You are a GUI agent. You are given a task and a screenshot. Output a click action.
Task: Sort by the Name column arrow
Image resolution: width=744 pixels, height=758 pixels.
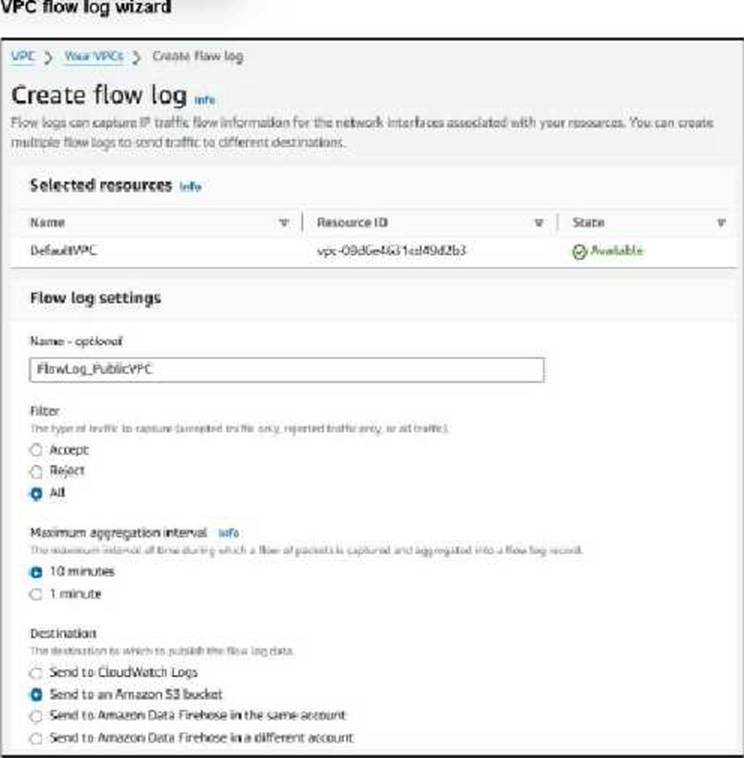(284, 222)
